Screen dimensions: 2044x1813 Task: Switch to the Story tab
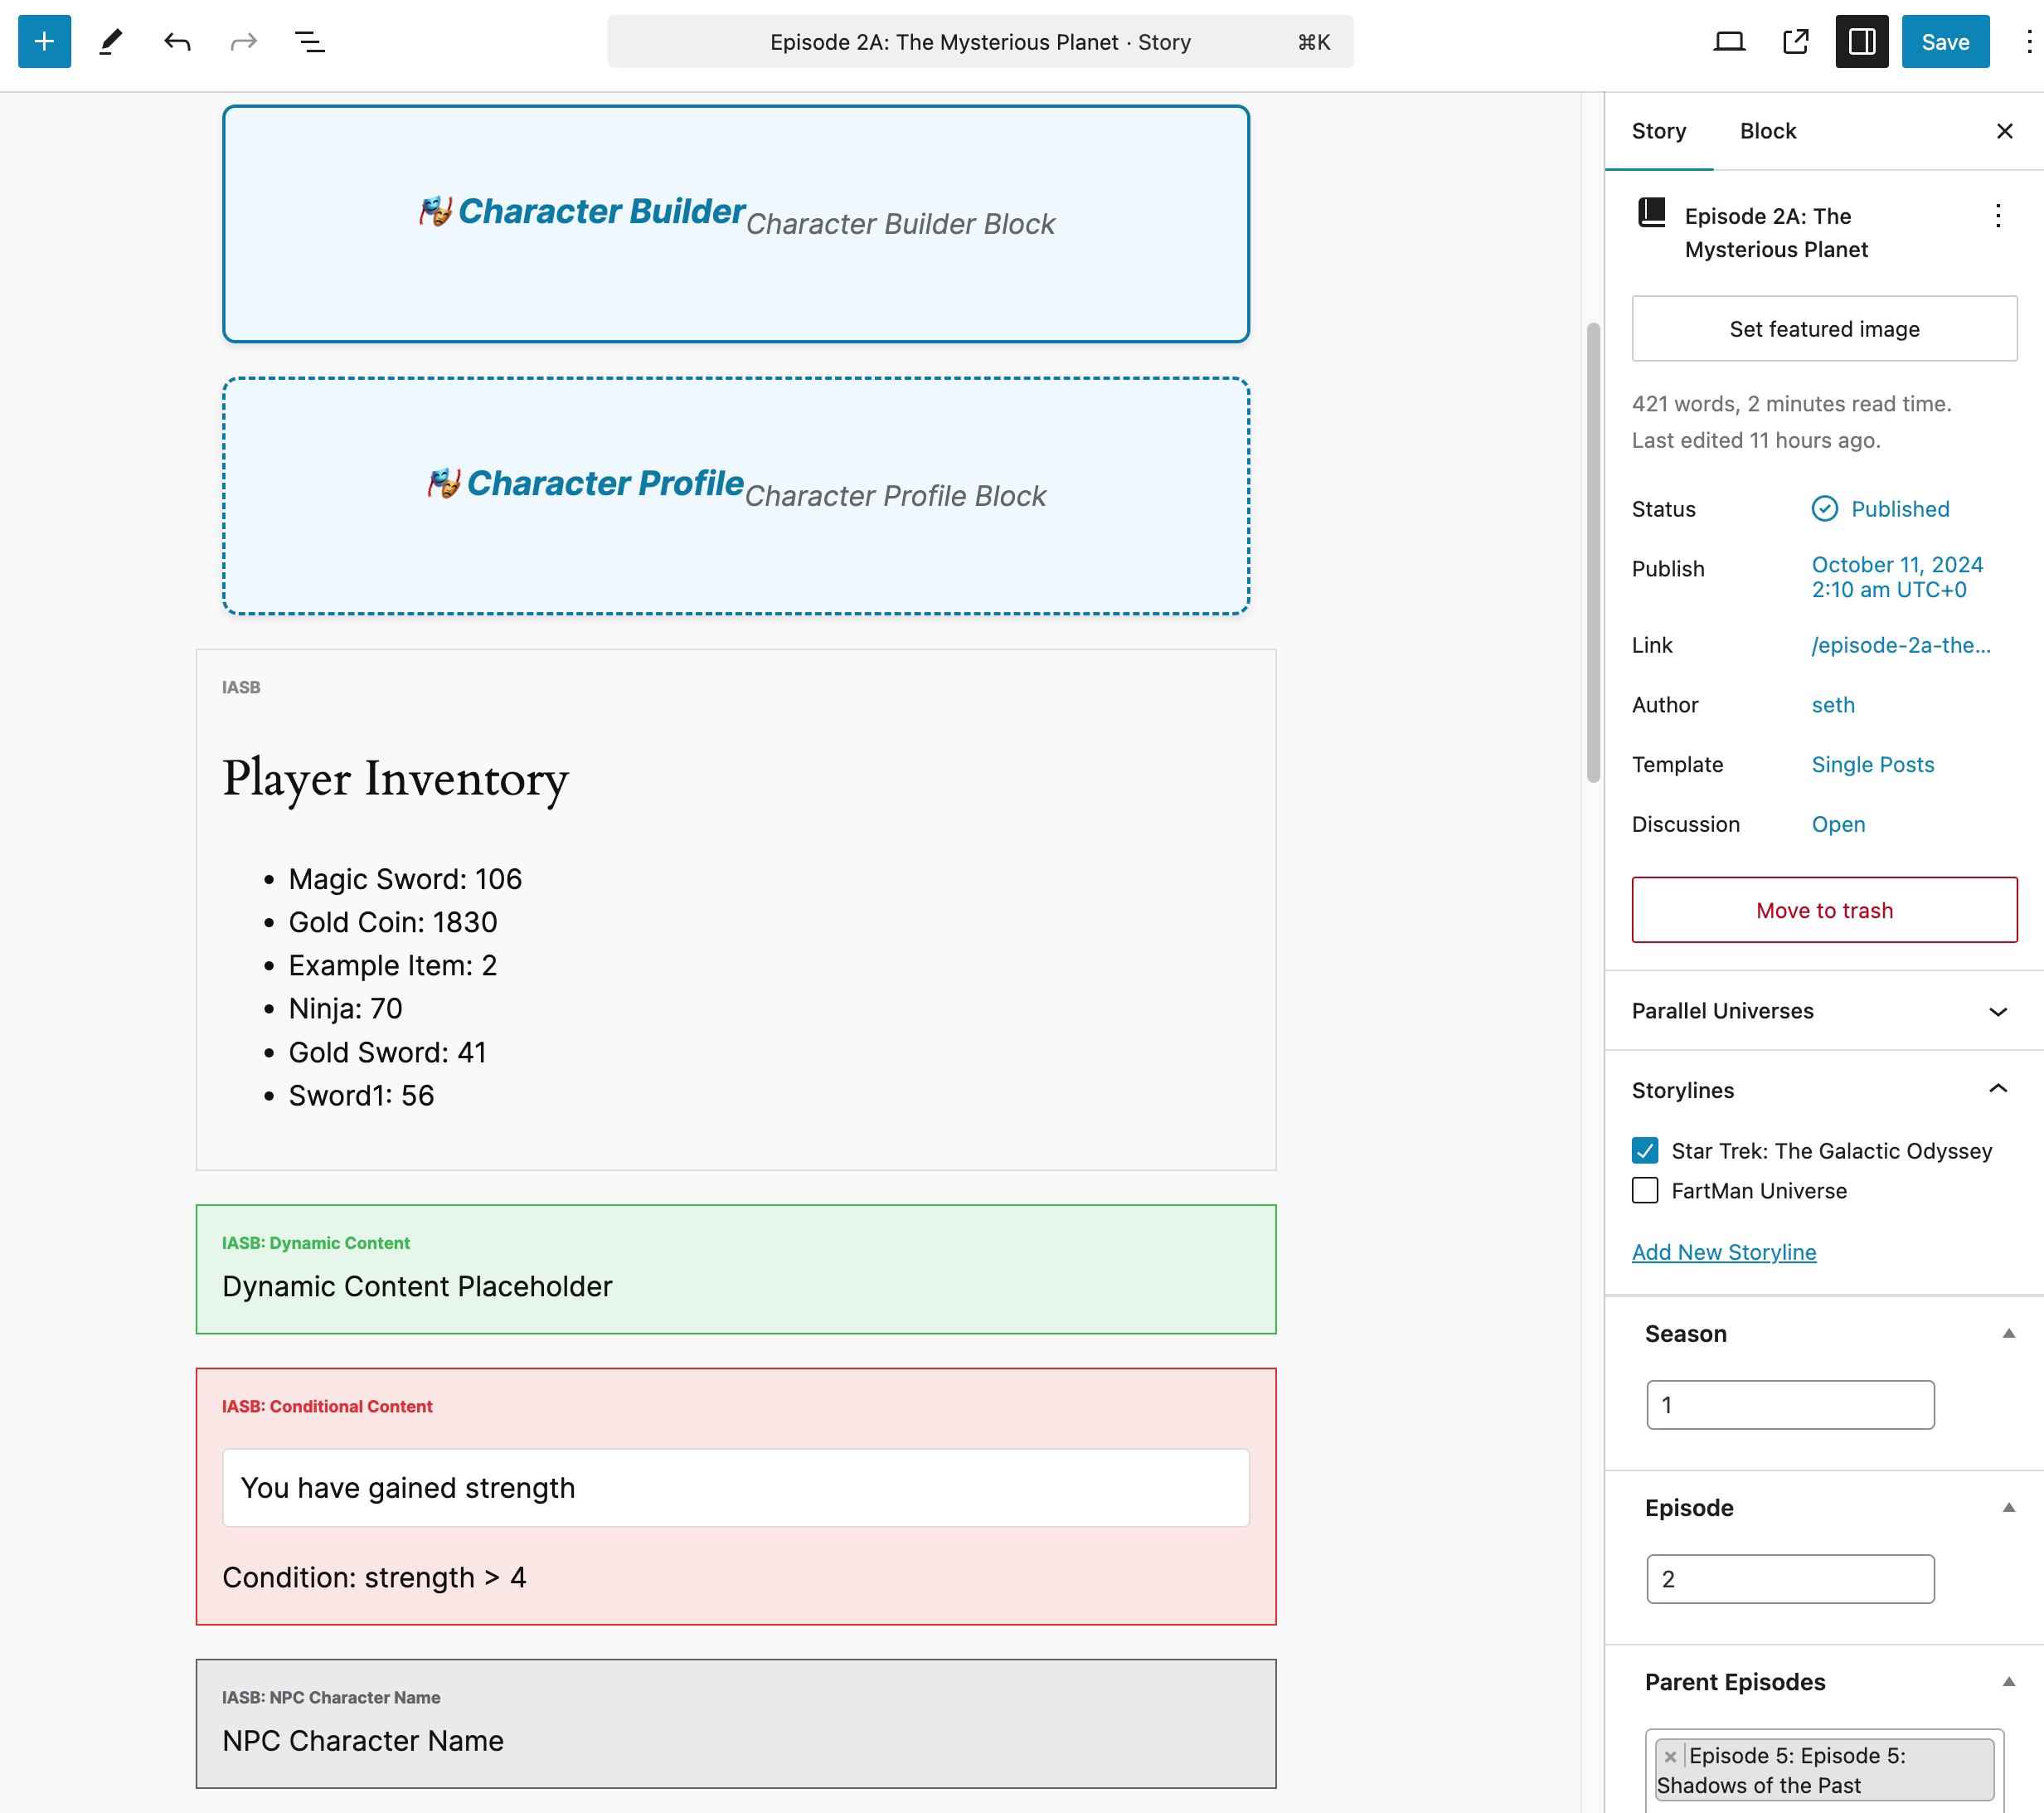[x=1659, y=129]
